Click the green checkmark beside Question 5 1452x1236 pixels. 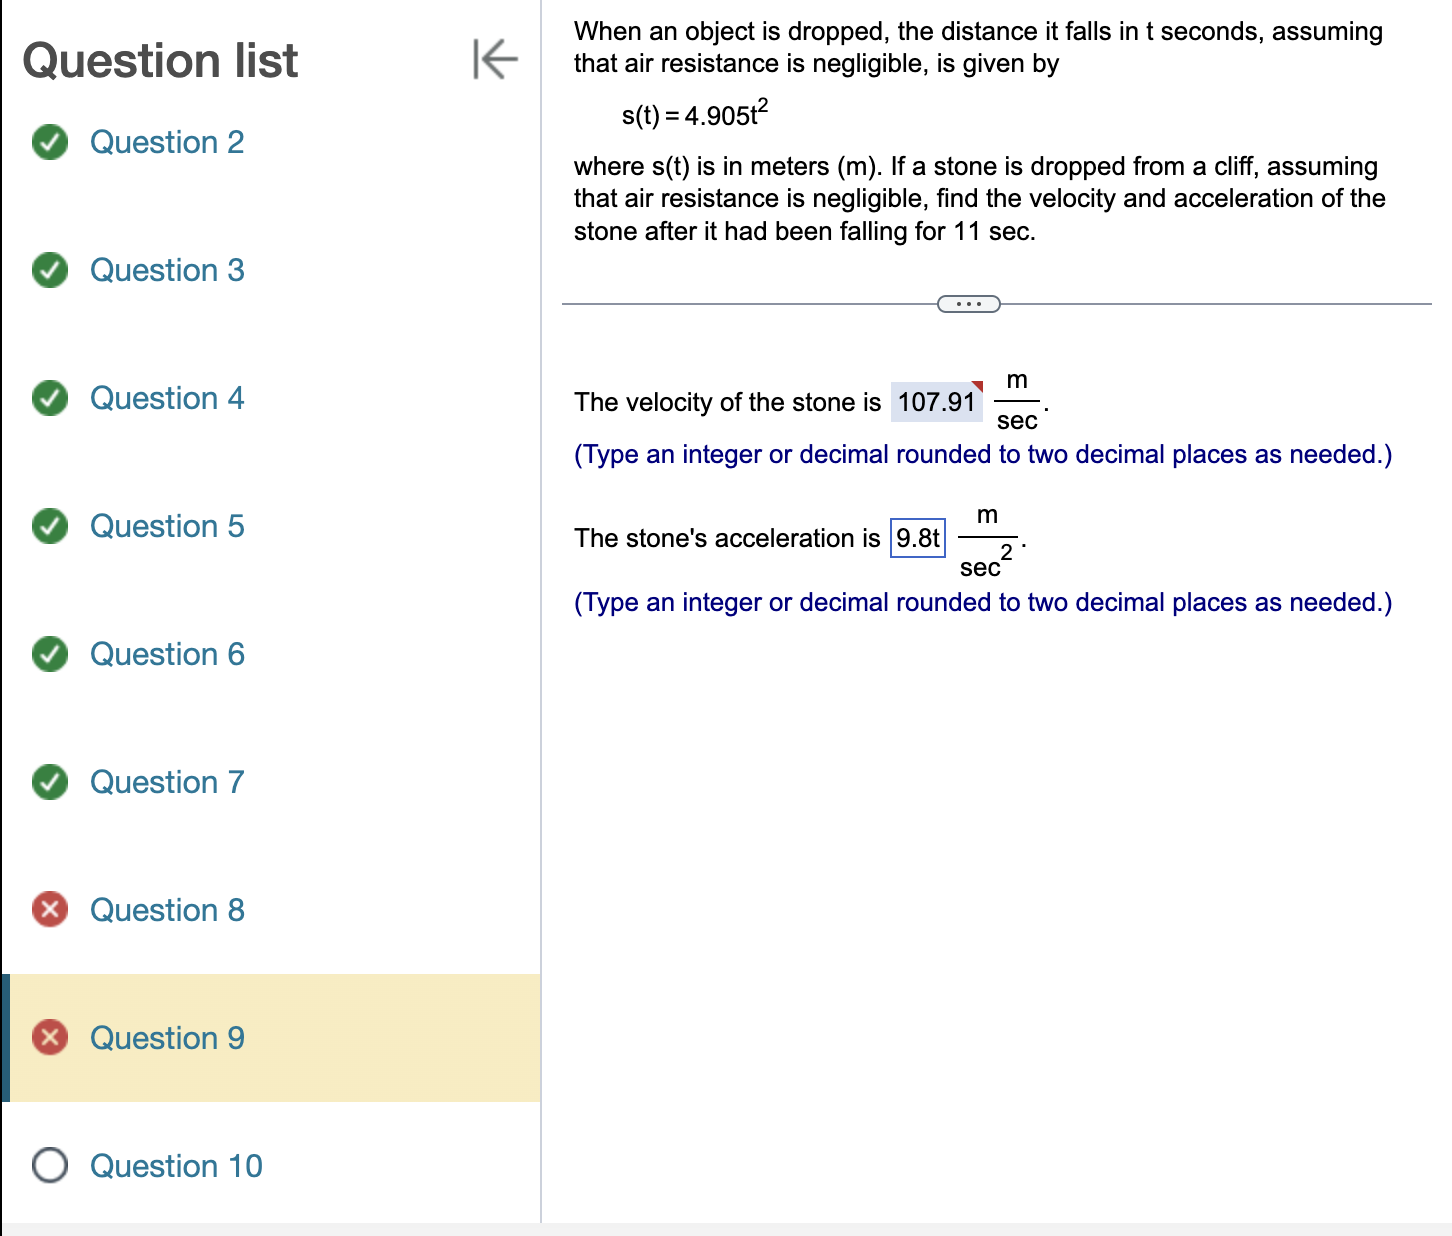click(49, 526)
